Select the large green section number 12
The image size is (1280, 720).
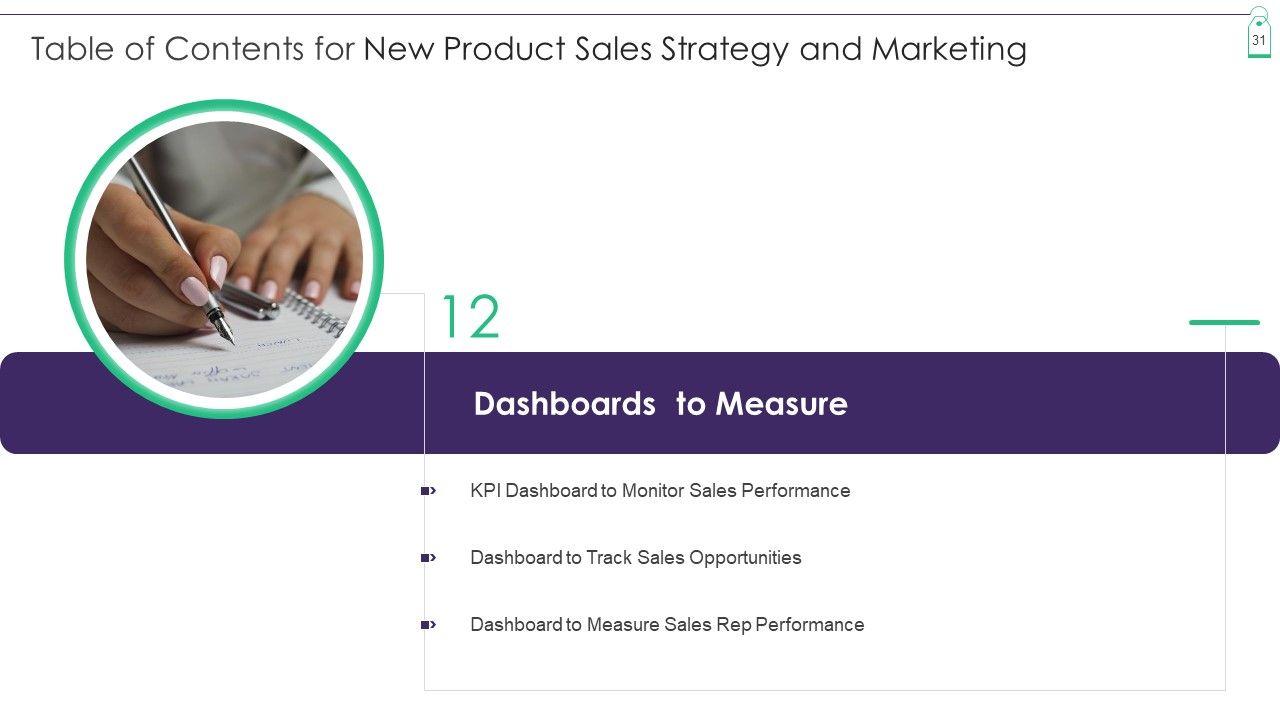469,318
